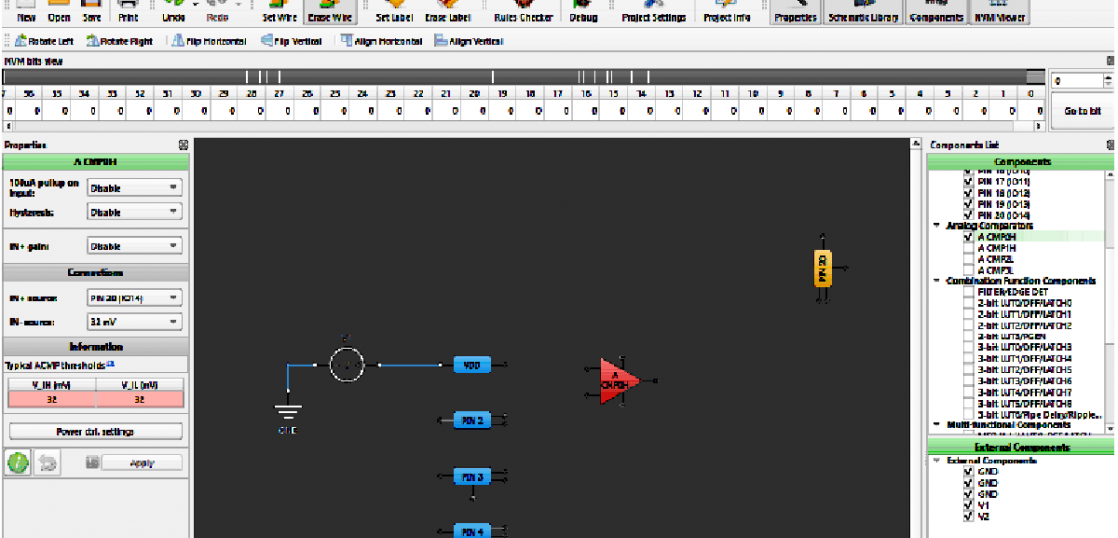The height and width of the screenshot is (538, 1118).
Task: Click the Apply button
Action: pyautogui.click(x=142, y=463)
